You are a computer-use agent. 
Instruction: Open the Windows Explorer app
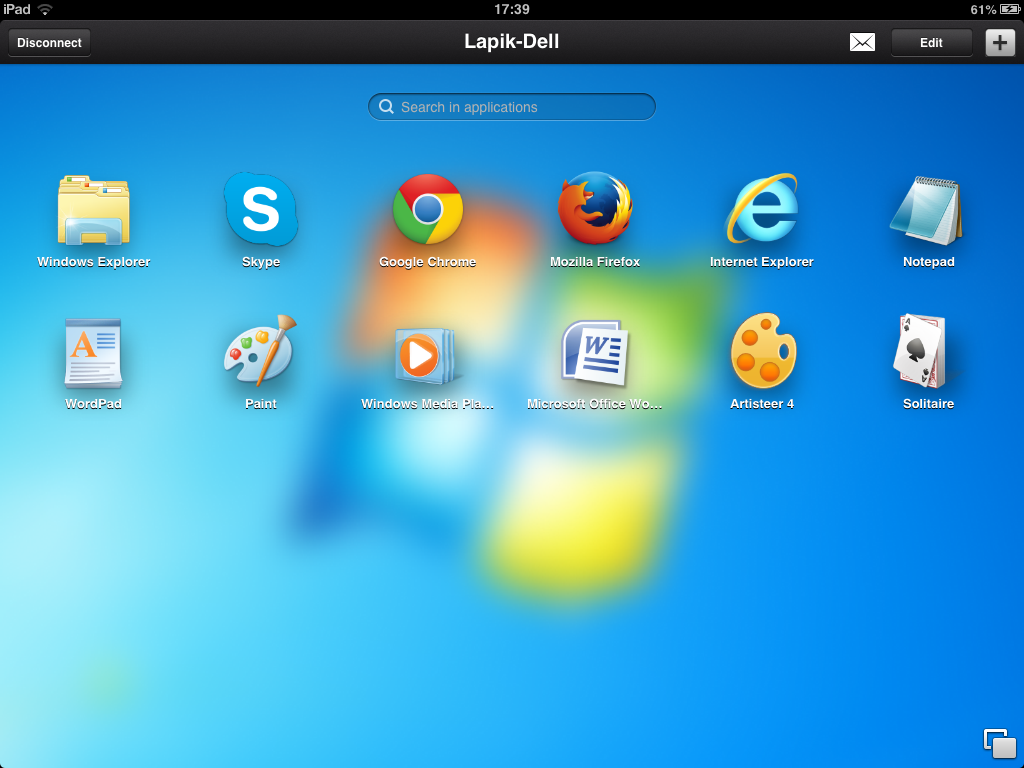tap(94, 211)
